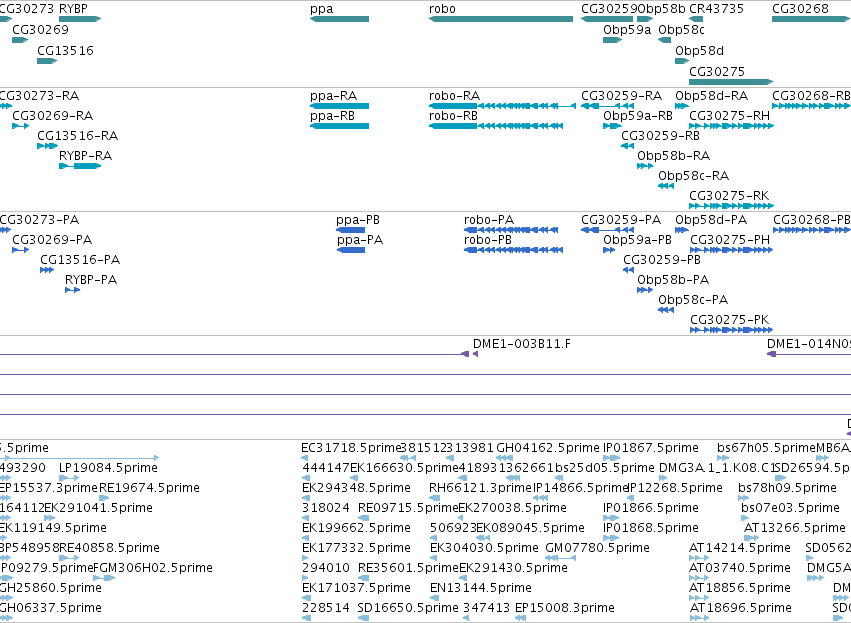Select the robo-RB transcript label
Image resolution: width=851 pixels, height=623 pixels.
click(x=453, y=116)
